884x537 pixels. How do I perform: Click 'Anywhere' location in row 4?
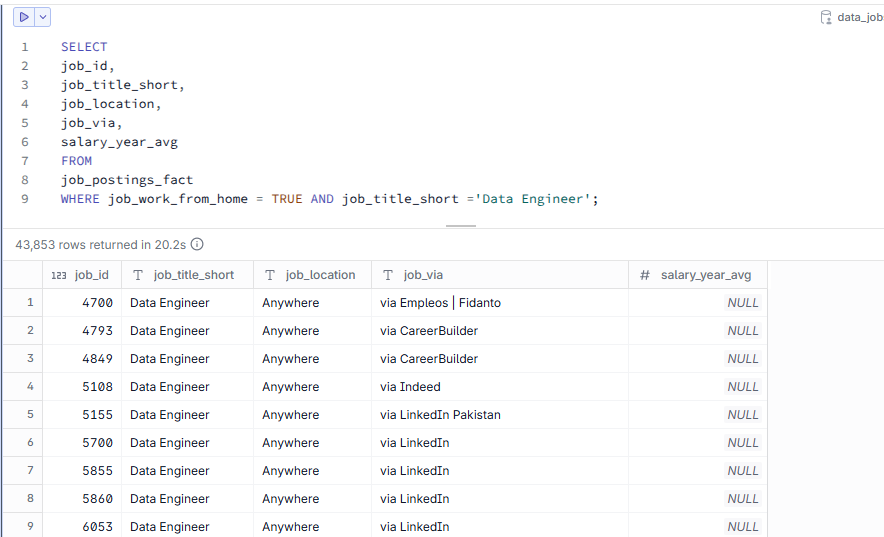coord(312,387)
